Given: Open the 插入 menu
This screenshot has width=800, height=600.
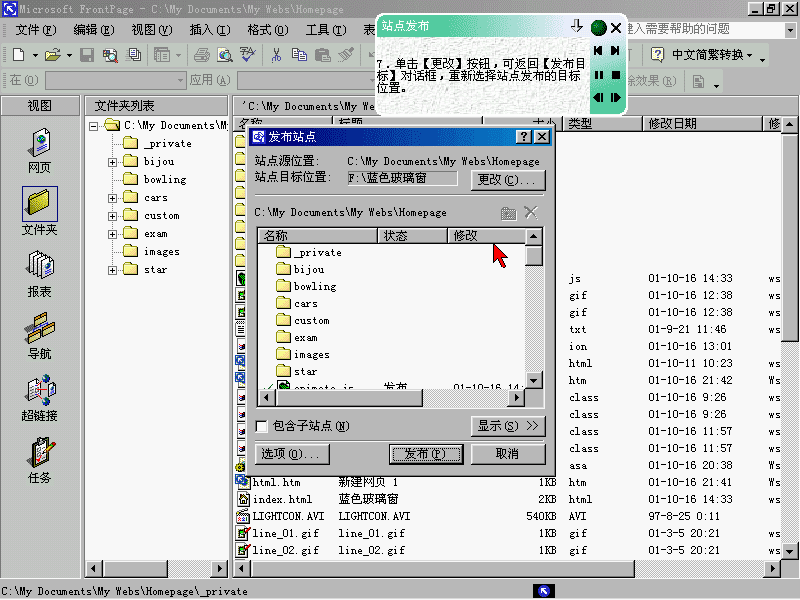Looking at the screenshot, I should tap(209, 30).
